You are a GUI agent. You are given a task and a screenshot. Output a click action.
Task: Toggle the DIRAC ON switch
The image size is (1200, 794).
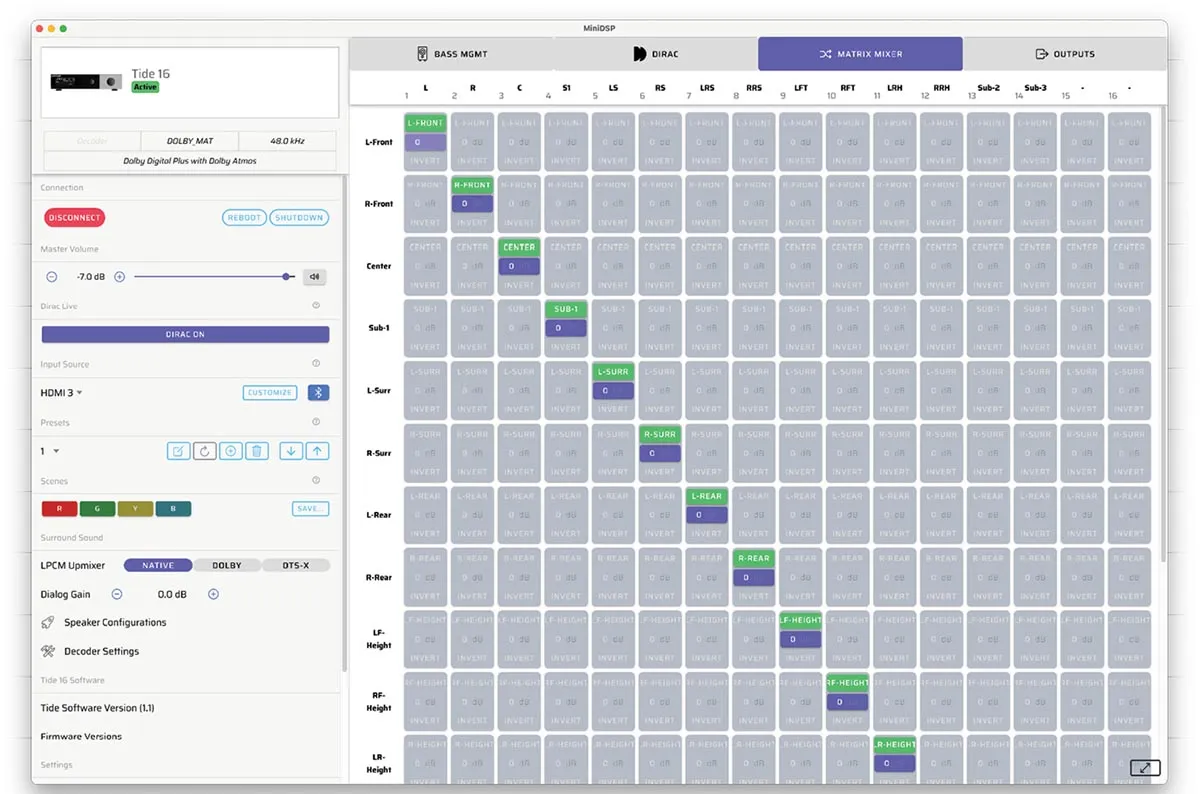coord(185,334)
